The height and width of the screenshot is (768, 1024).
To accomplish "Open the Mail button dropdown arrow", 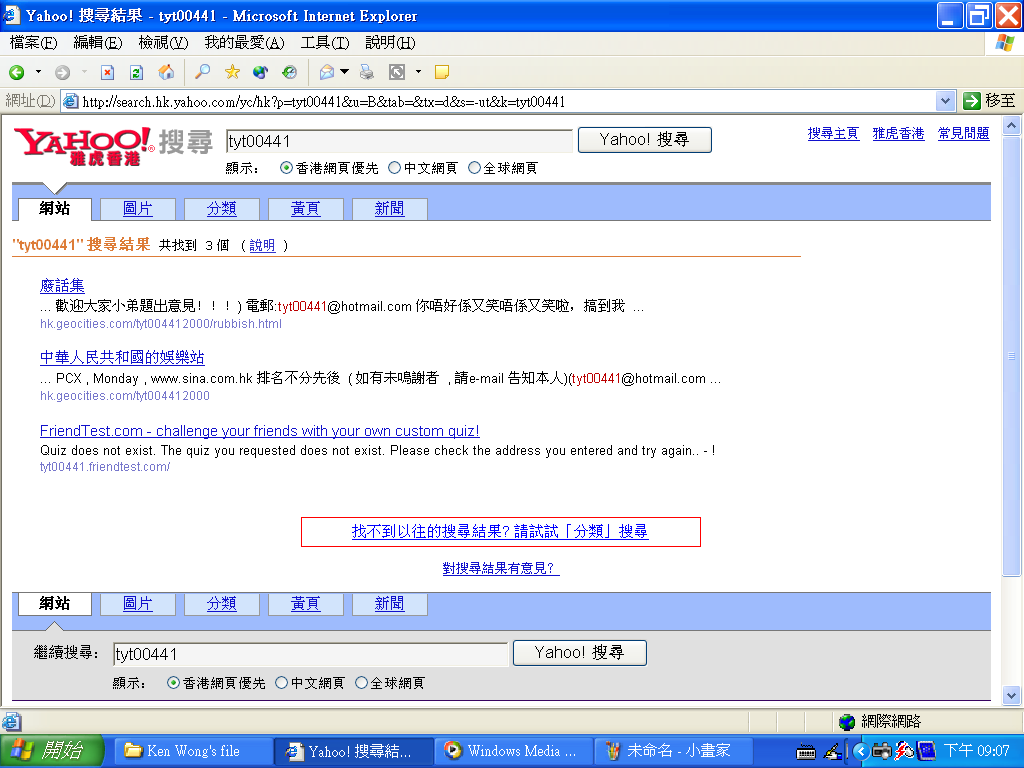I will pos(344,72).
